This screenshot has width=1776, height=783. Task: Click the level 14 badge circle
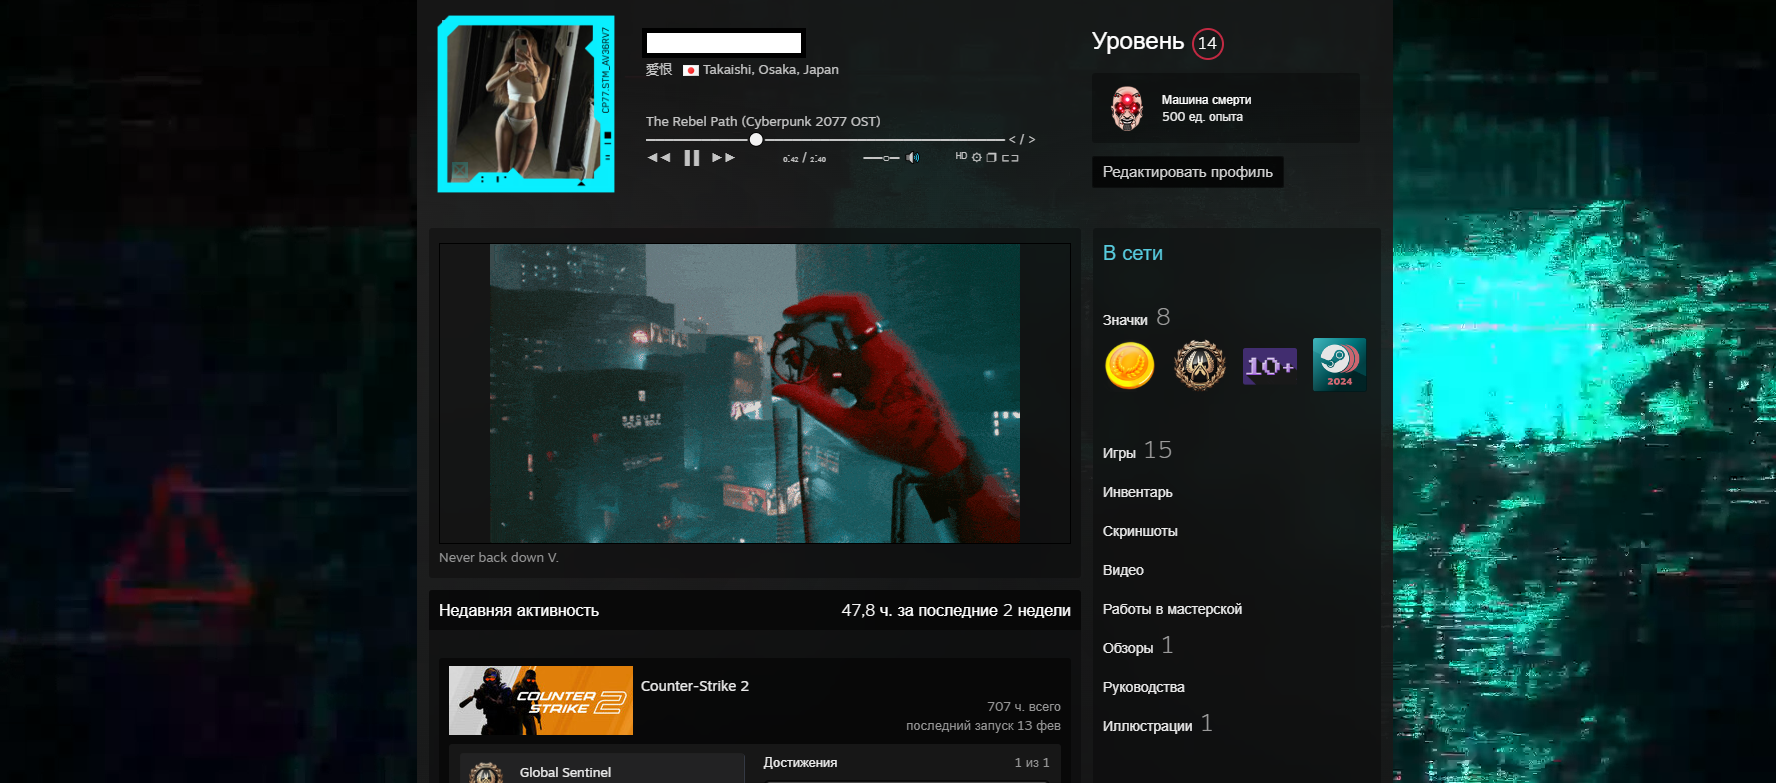click(x=1208, y=43)
